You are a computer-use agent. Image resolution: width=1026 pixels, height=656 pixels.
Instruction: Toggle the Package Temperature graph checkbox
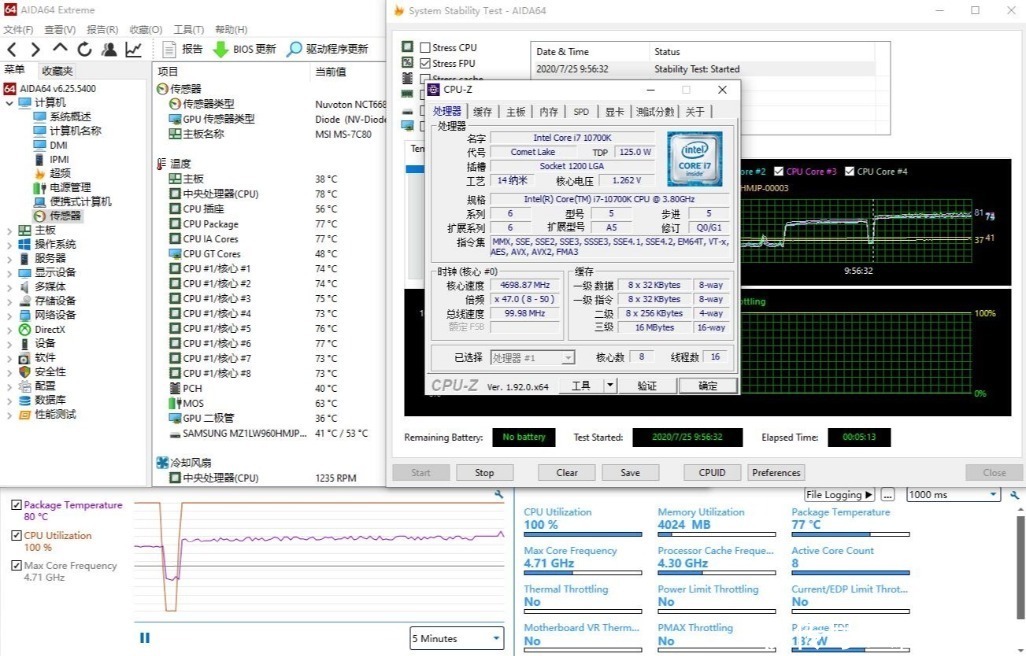(16, 506)
